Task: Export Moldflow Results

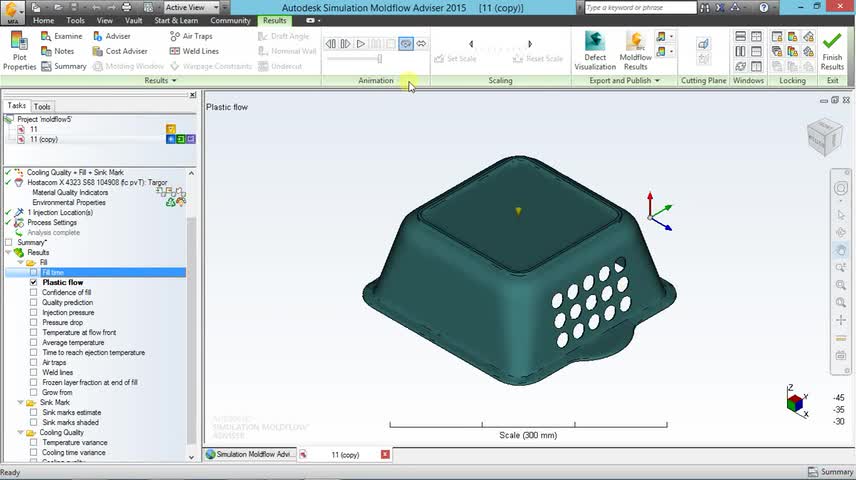Action: 635,51
